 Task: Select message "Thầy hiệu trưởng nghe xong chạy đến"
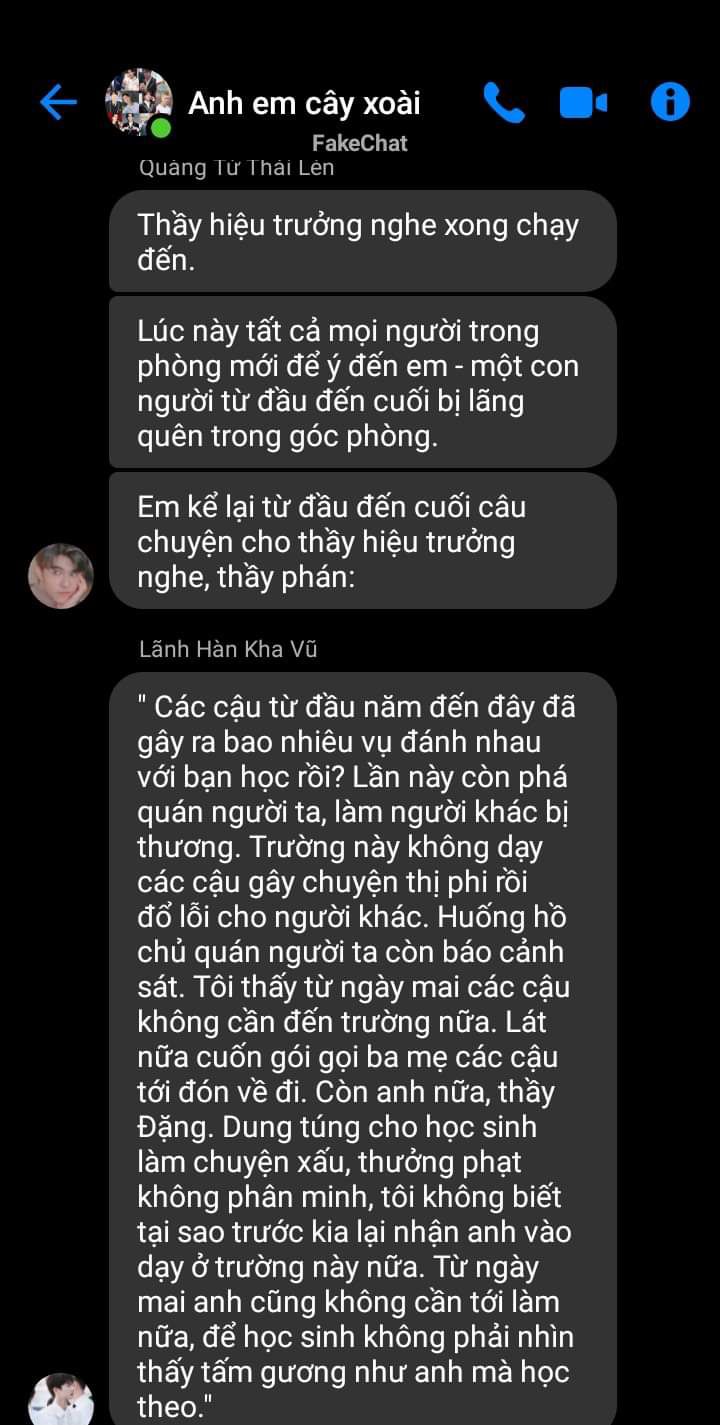pos(362,241)
